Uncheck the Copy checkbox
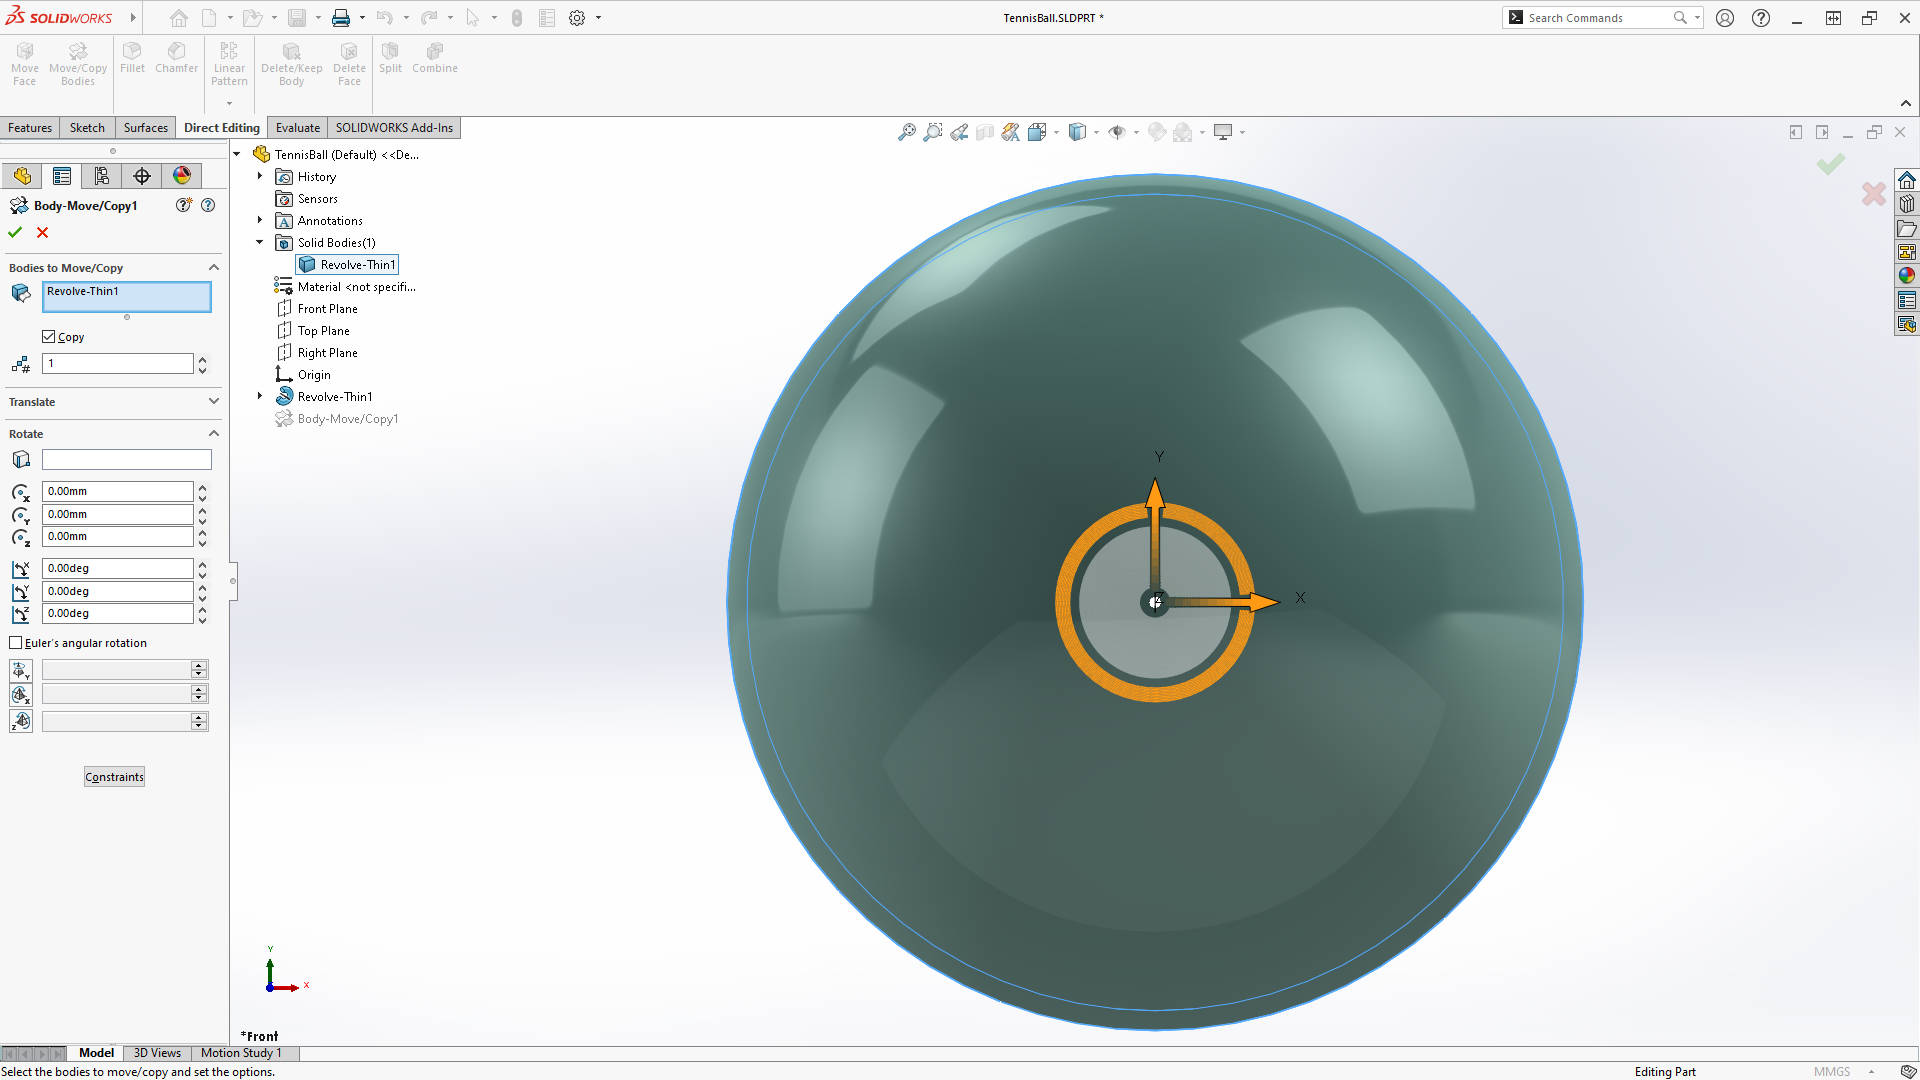The width and height of the screenshot is (1920, 1080). (49, 336)
